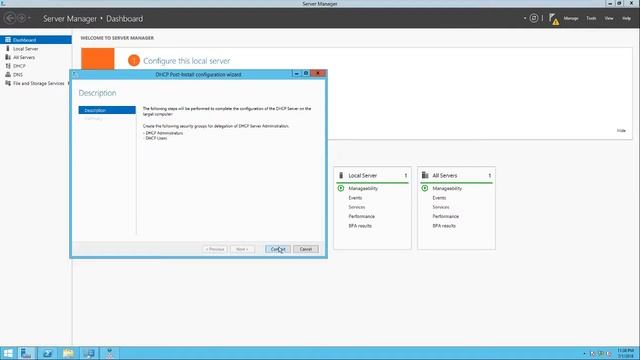
Task: Click the orange number one step icon
Action: tap(133, 60)
